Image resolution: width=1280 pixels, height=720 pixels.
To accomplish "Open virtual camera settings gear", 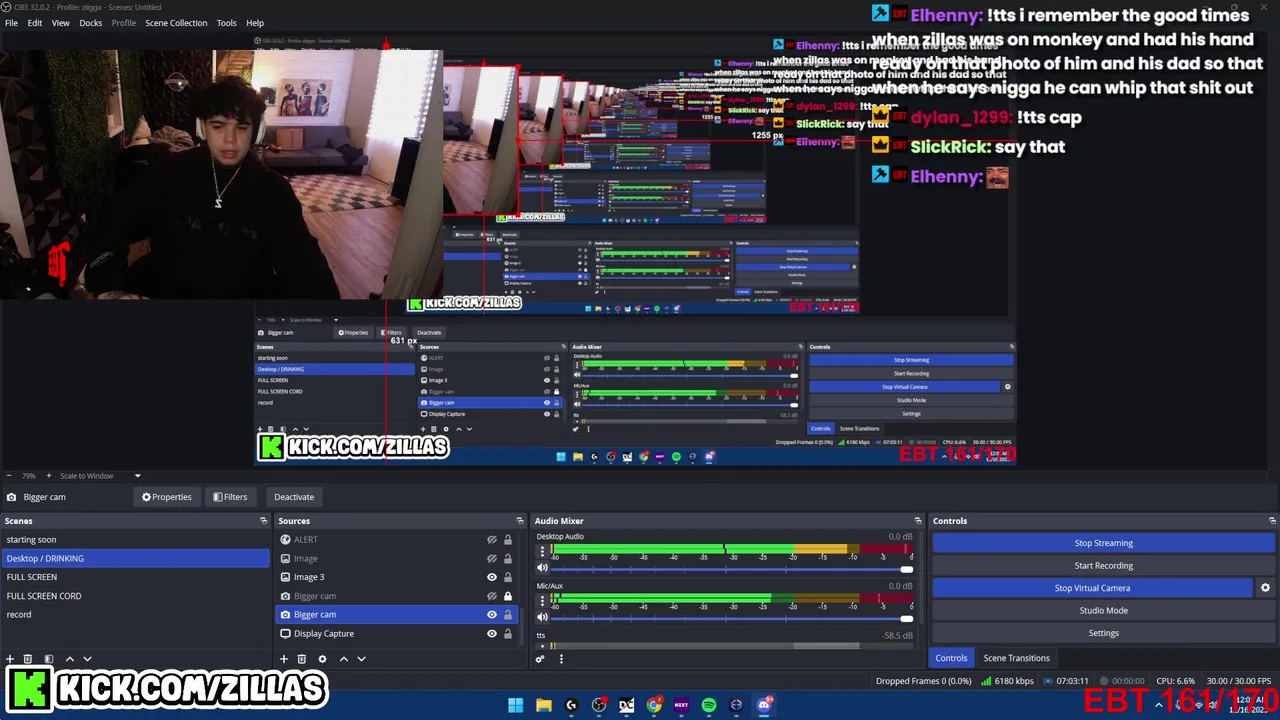I will 1265,588.
